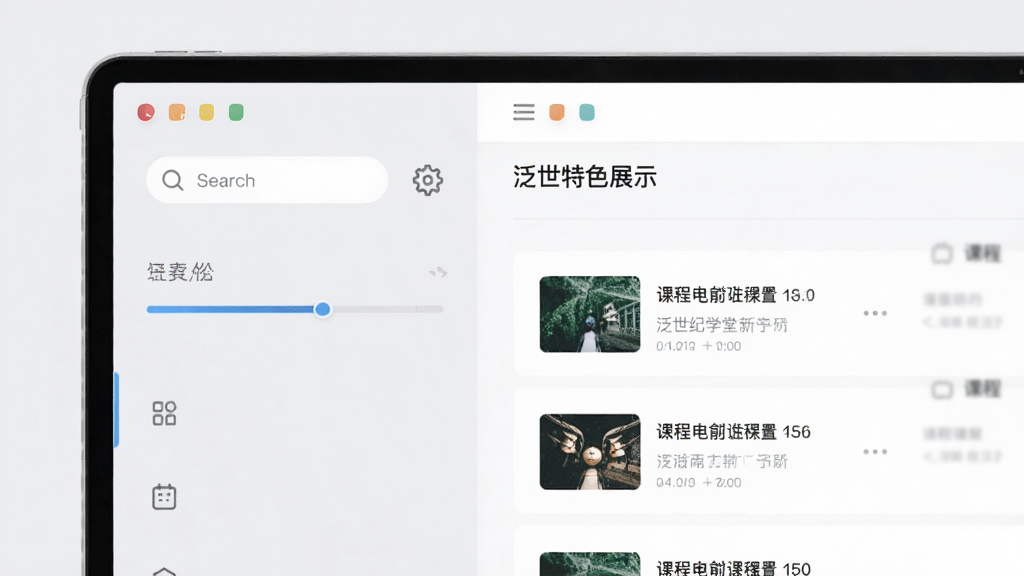This screenshot has height=576, width=1024.
Task: Click the orange window button in sidebar
Action: point(176,112)
